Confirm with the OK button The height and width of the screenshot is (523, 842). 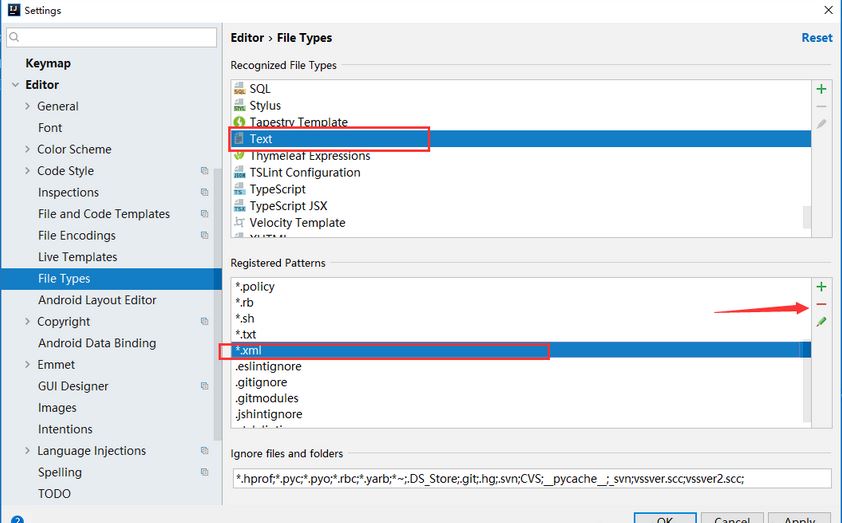point(665,519)
